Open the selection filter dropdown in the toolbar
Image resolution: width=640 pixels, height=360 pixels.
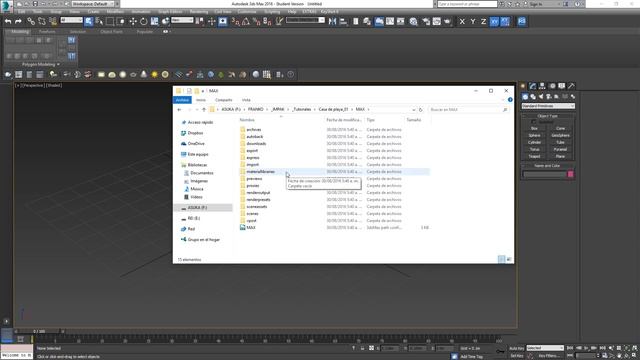pos(71,20)
